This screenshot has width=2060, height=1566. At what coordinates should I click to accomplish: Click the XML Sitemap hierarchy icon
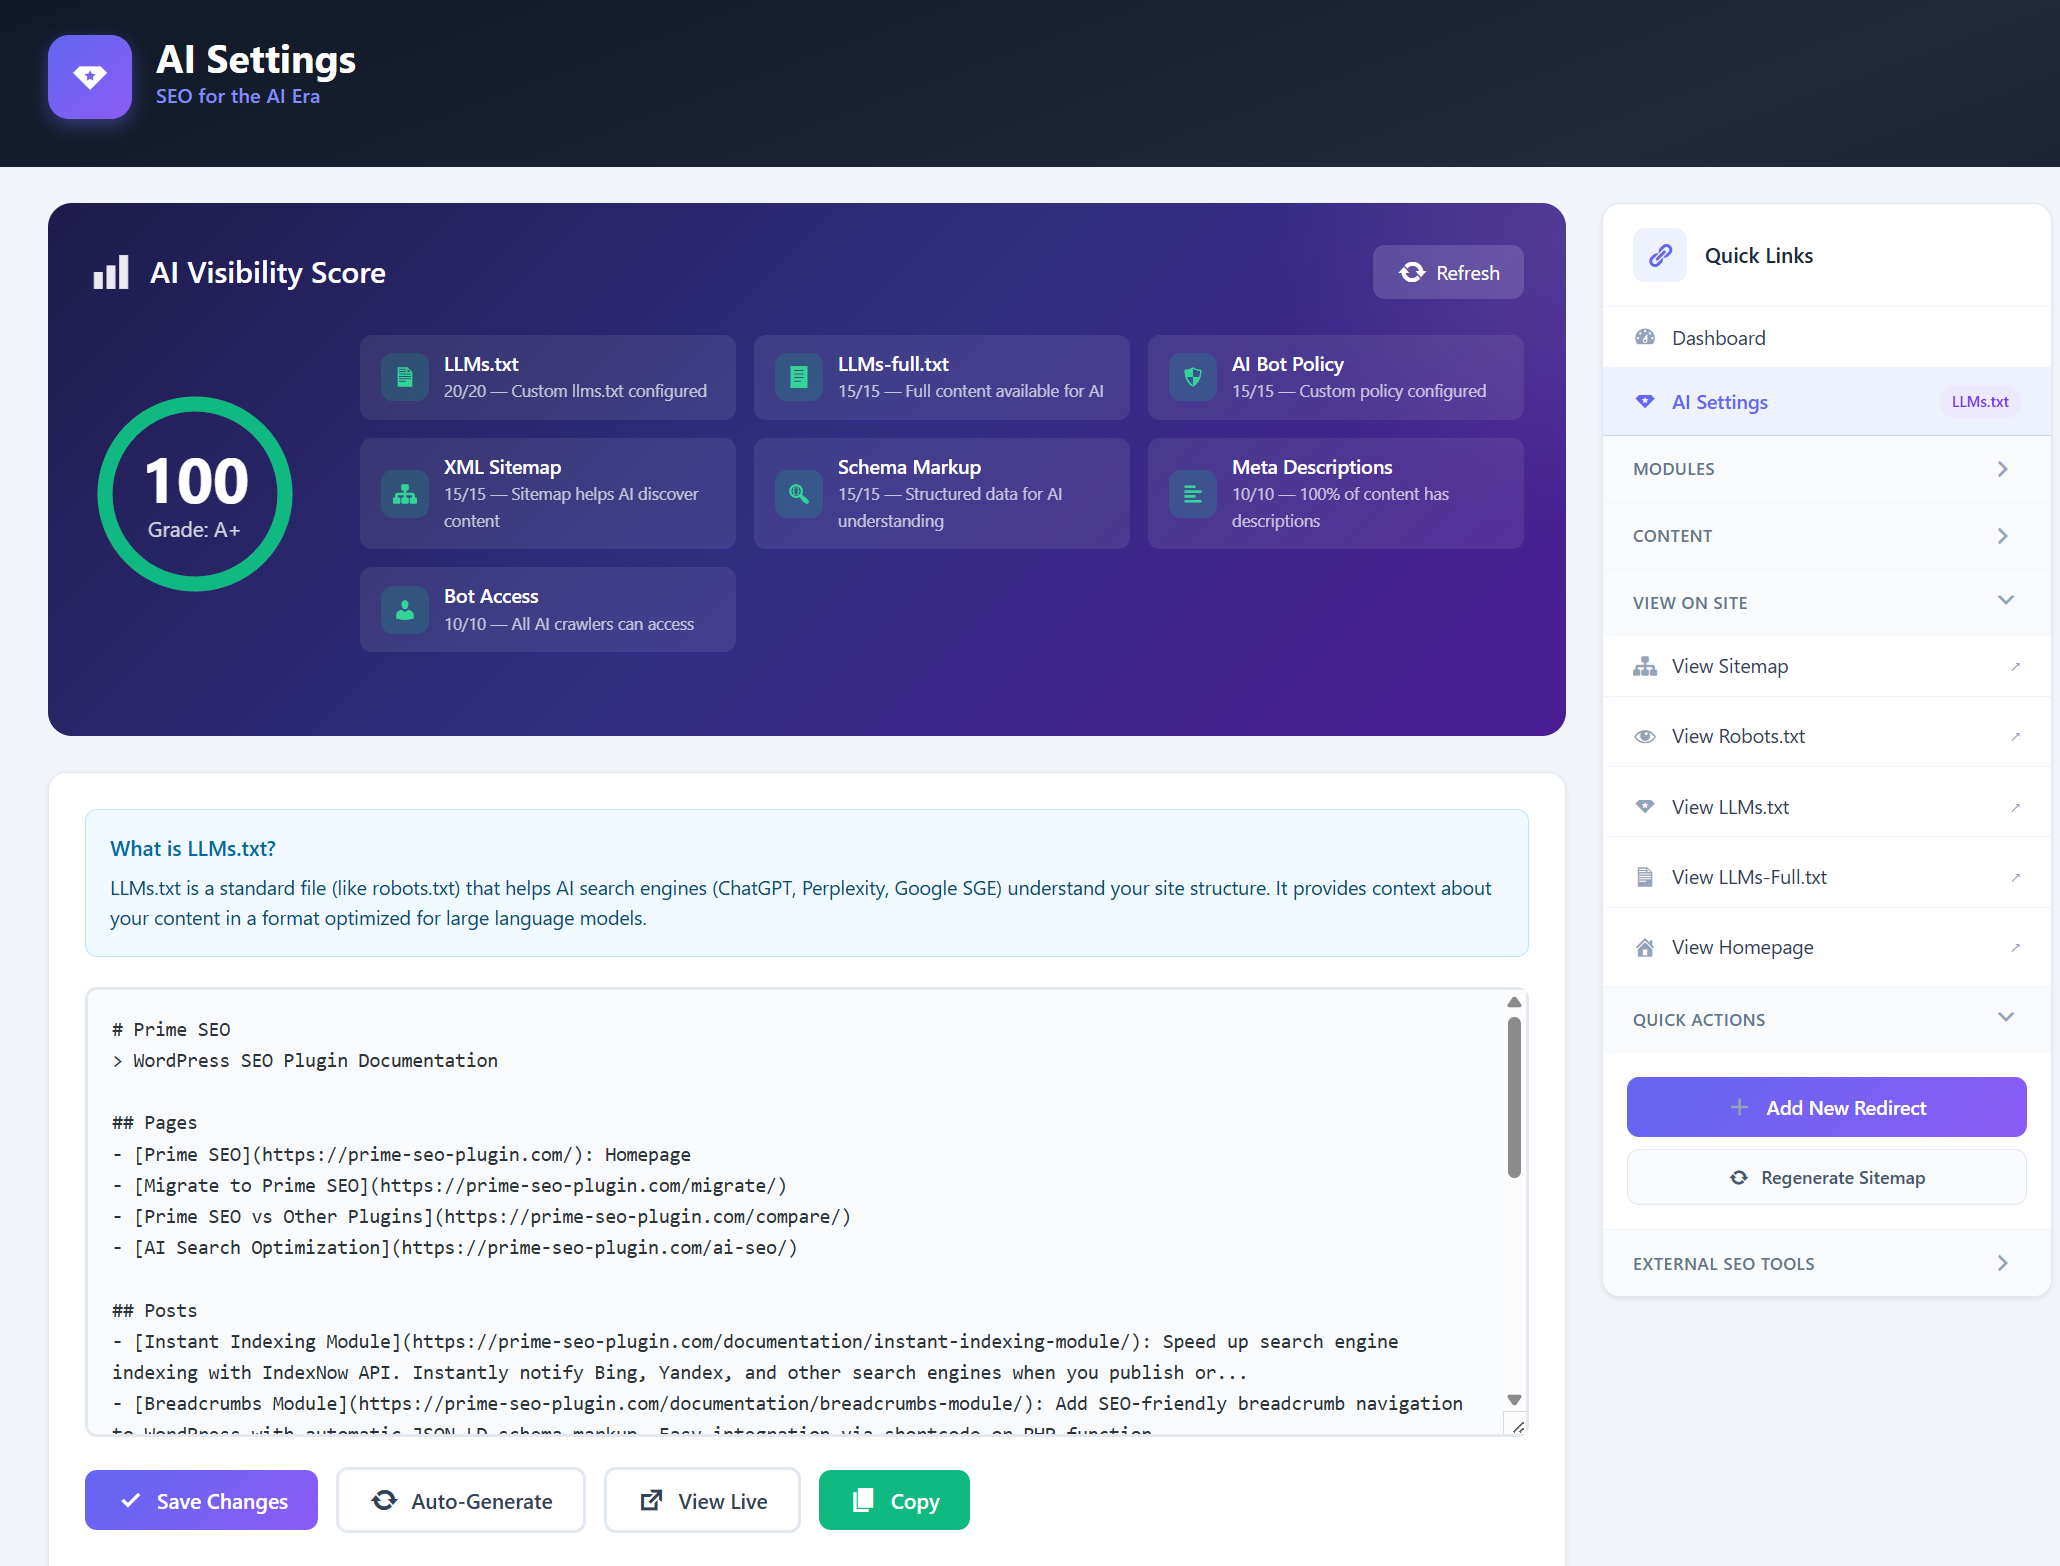point(405,494)
